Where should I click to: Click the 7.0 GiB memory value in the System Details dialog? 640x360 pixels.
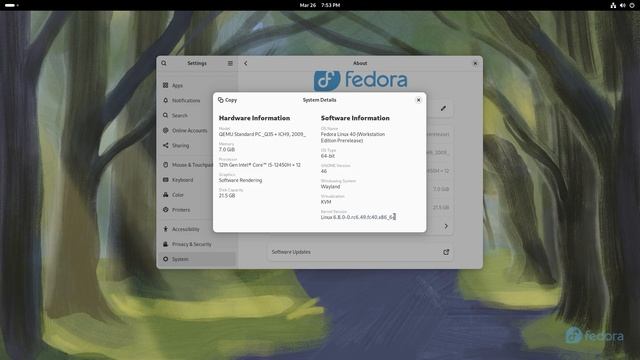click(227, 150)
